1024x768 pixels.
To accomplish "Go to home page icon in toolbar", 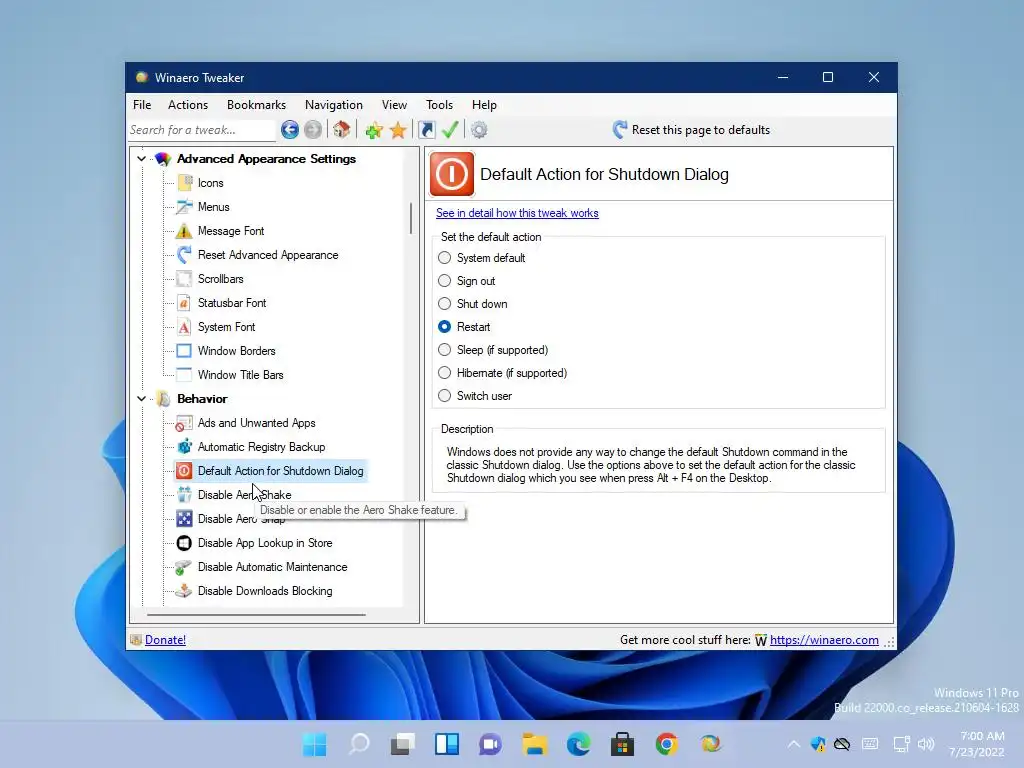I will click(x=342, y=130).
